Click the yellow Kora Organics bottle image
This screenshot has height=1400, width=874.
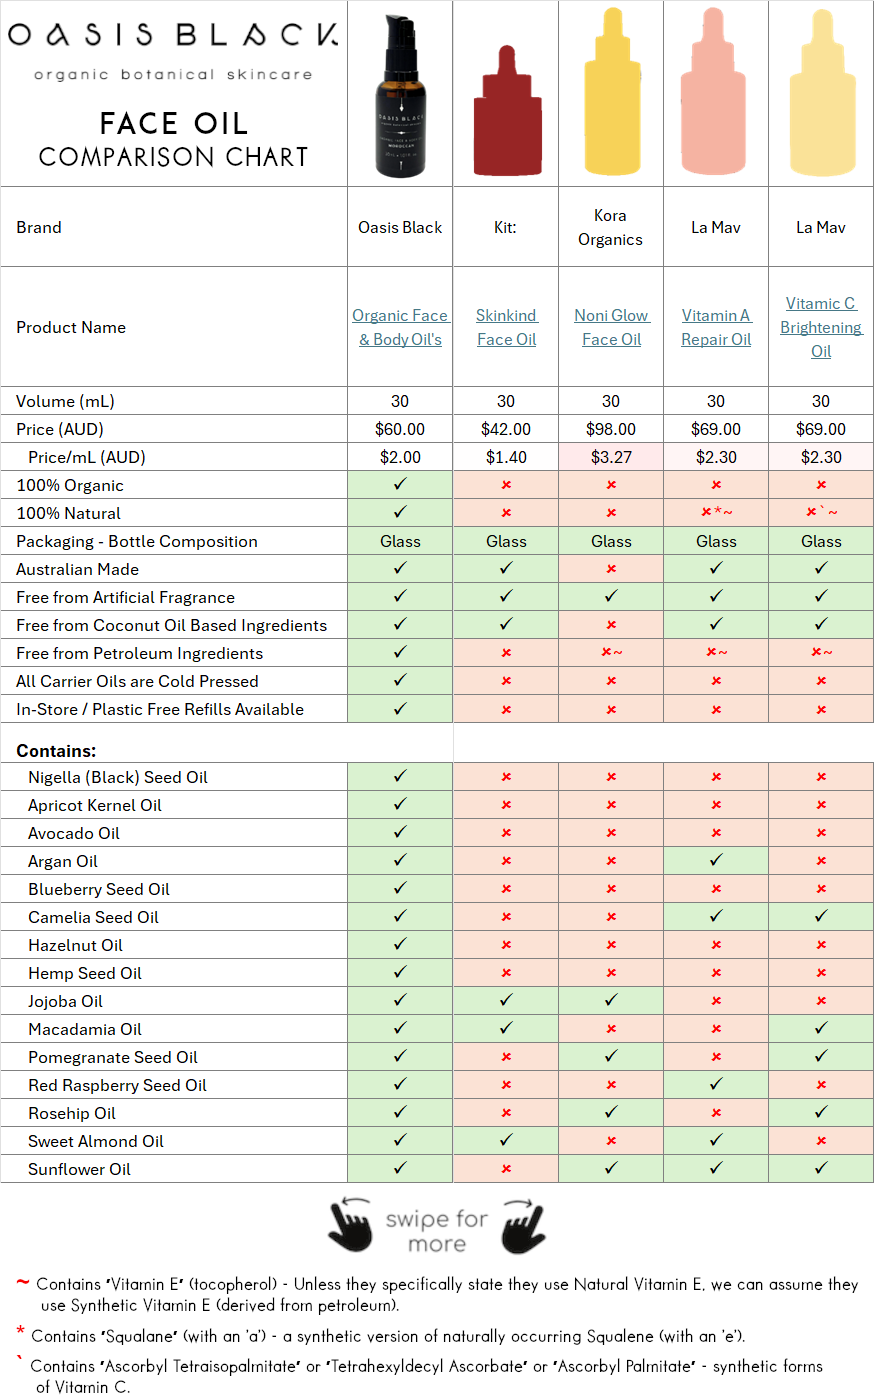611,95
